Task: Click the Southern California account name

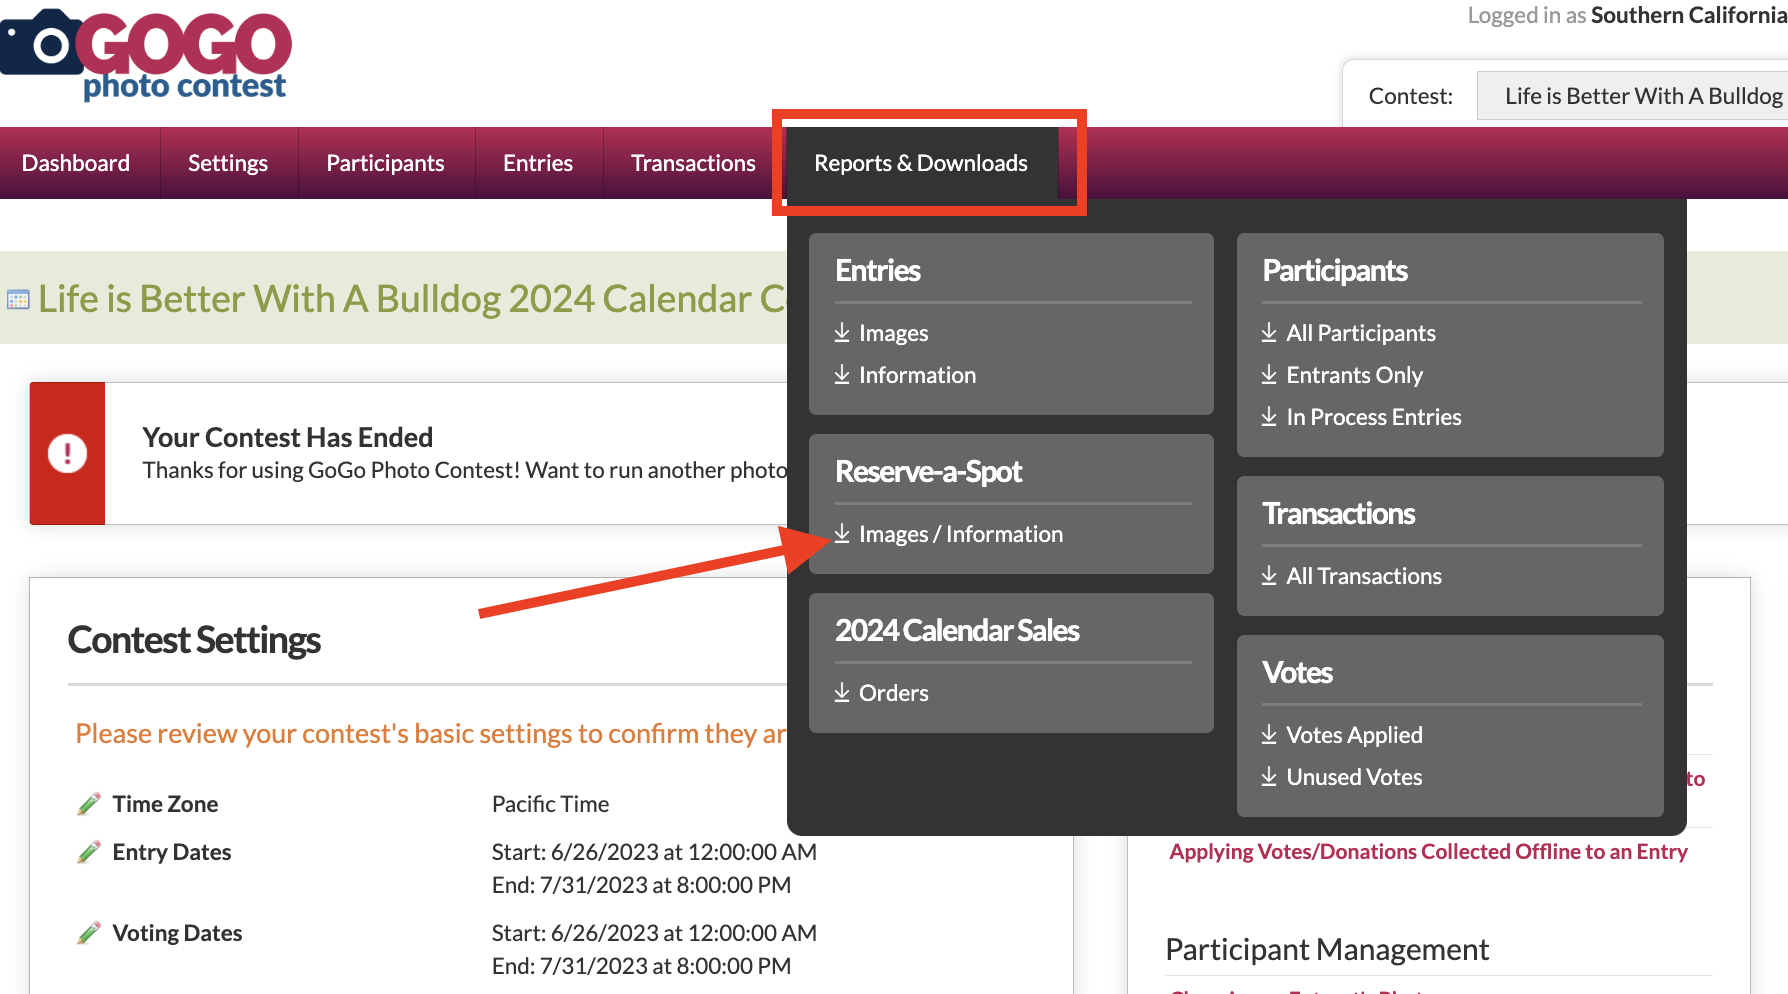Action: point(1689,15)
